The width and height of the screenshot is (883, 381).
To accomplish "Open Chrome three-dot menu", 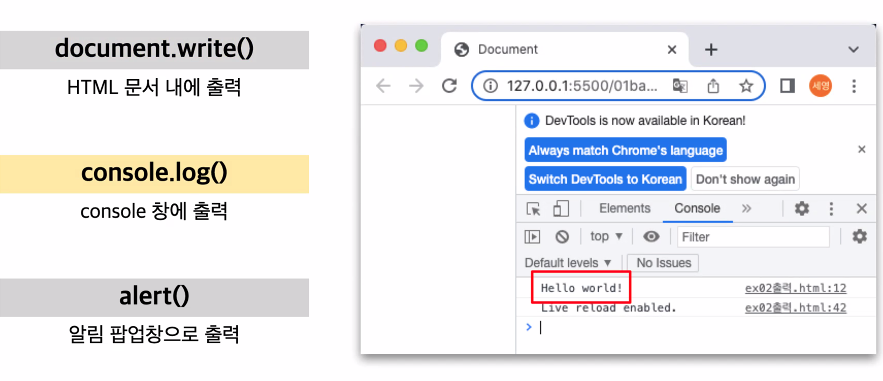I will 854,86.
